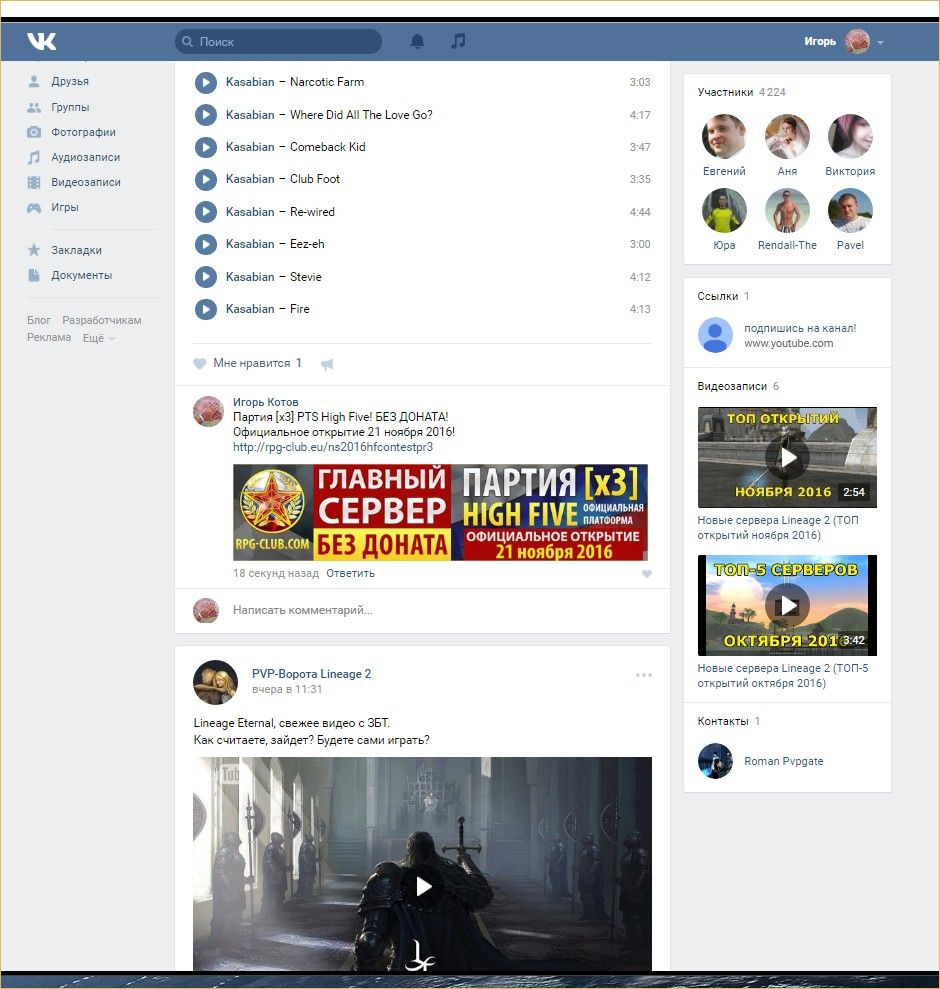Viewport: 940px width, 989px height.
Task: Open the подпишись на канал! YouTube link
Action: (800, 328)
